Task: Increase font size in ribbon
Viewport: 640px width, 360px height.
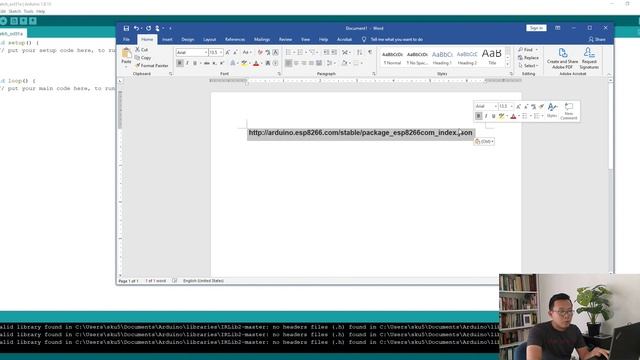Action: pyautogui.click(x=228, y=52)
